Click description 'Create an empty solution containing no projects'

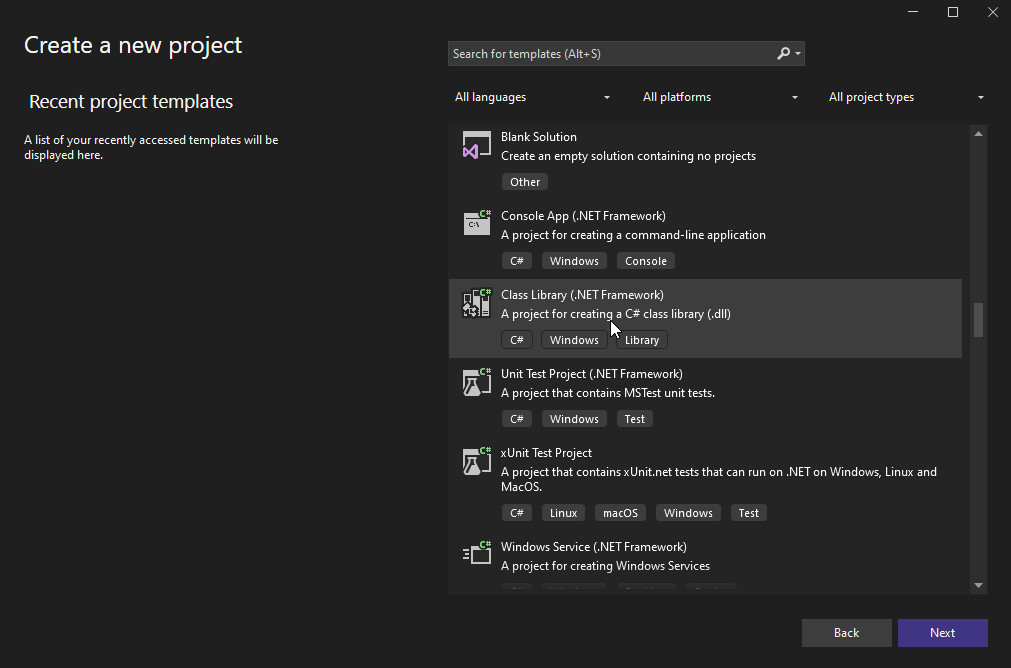(x=628, y=156)
